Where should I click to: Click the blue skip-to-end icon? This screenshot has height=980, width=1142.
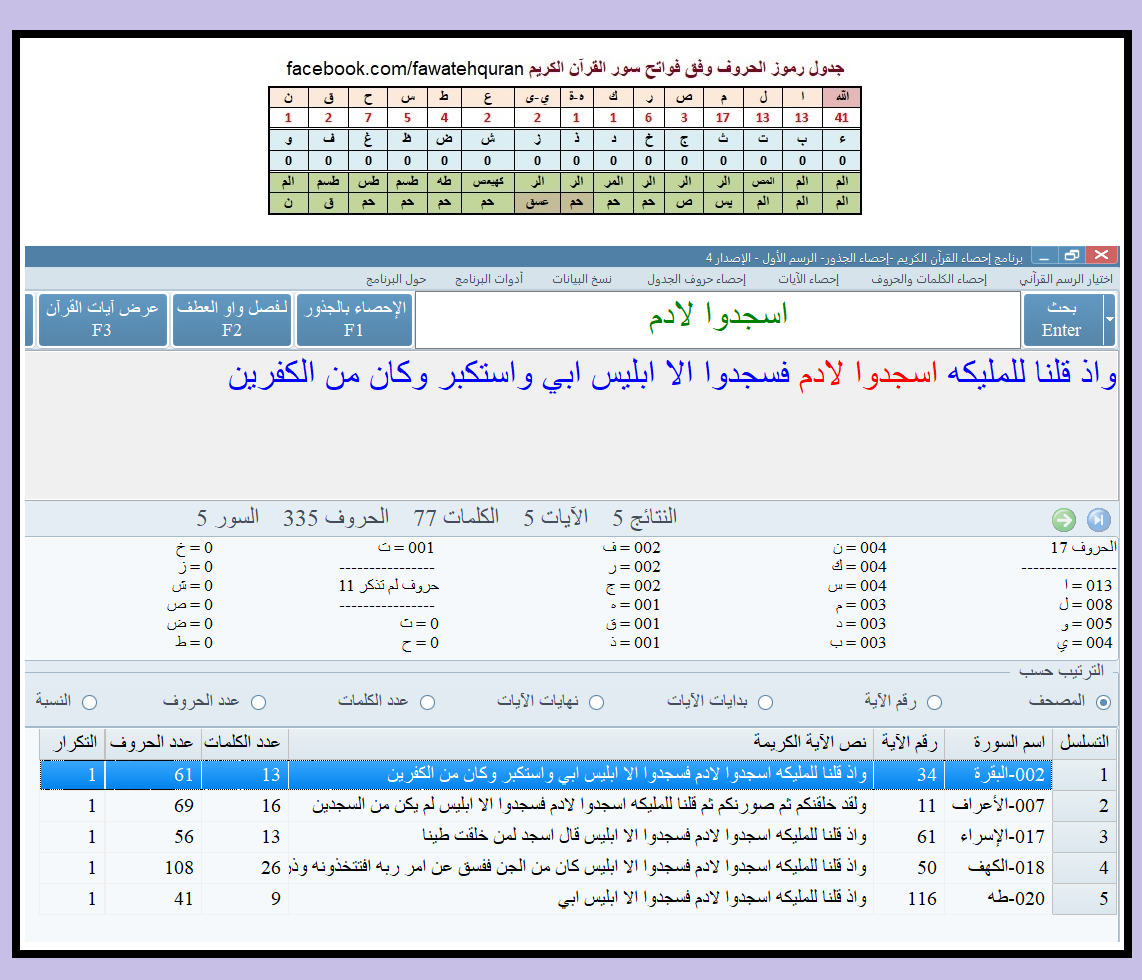(x=1098, y=520)
